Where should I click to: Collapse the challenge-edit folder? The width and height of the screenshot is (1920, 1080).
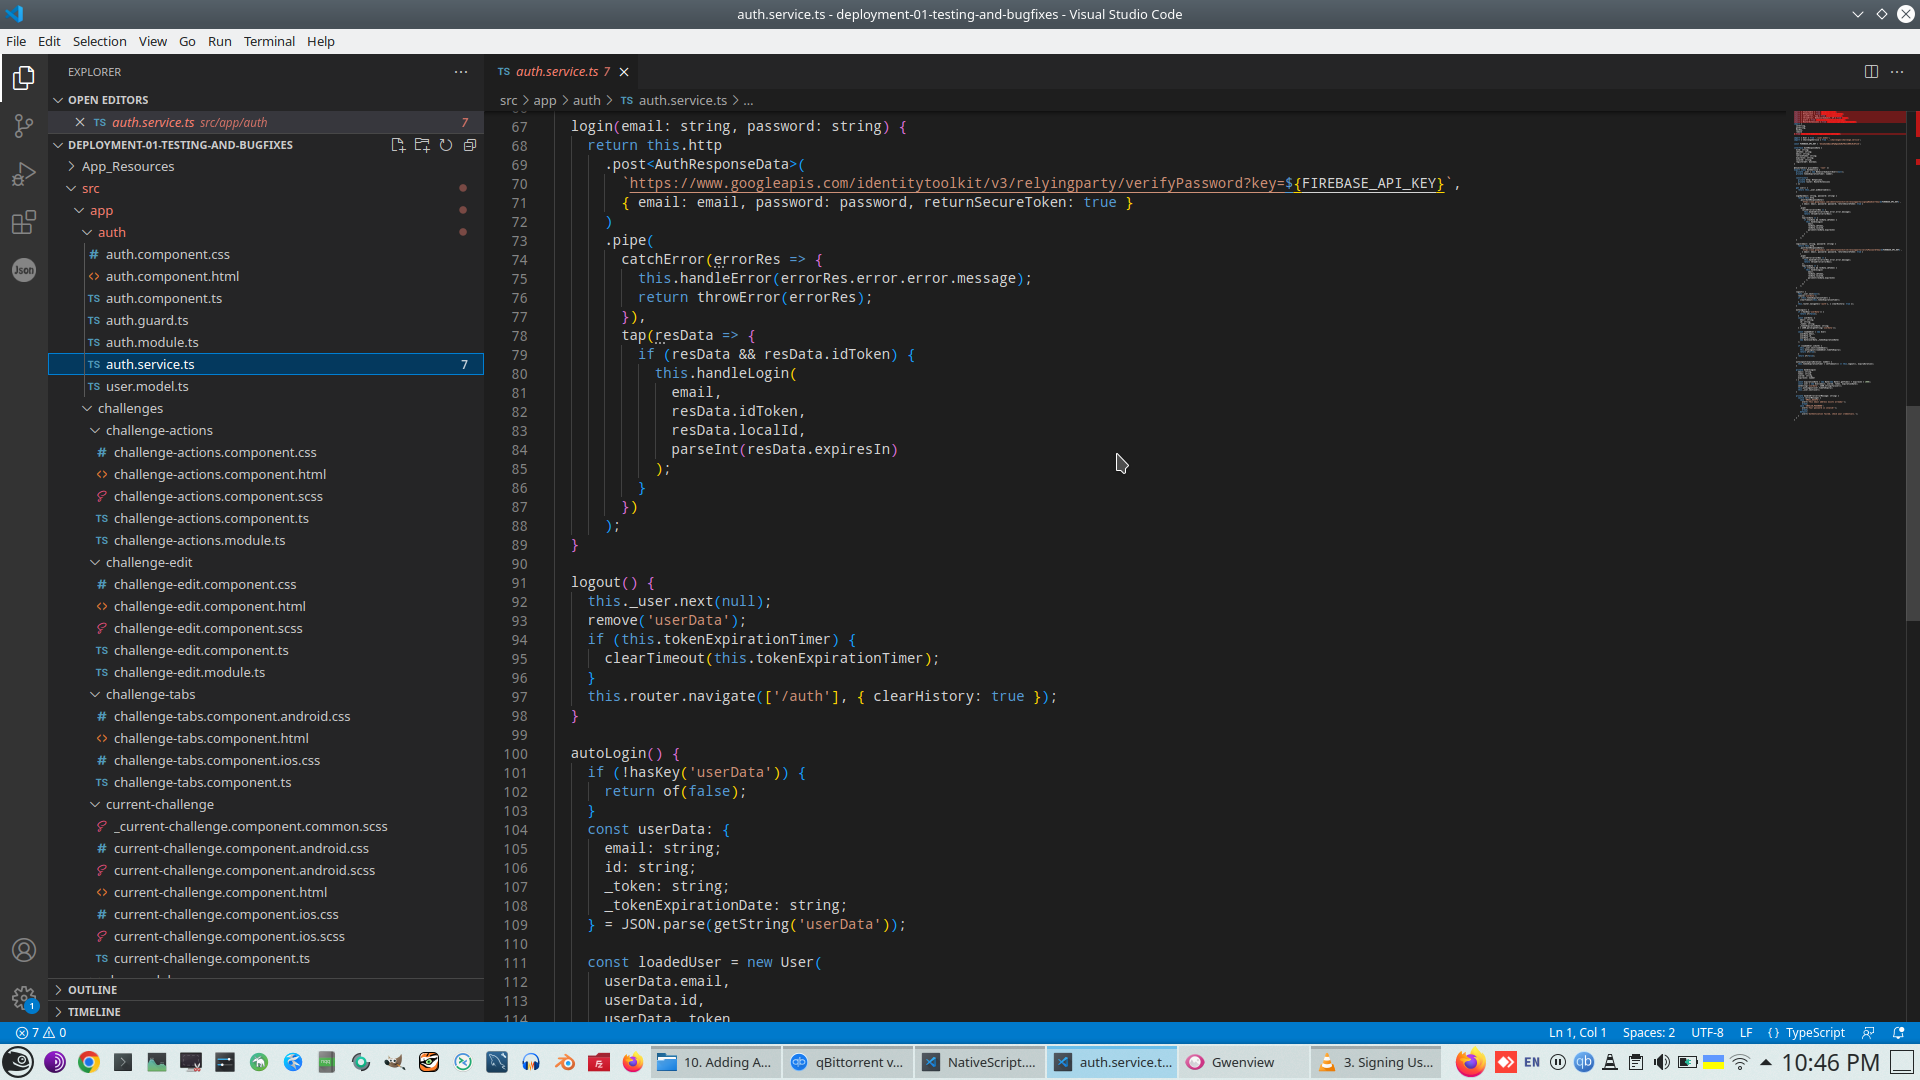[149, 563]
